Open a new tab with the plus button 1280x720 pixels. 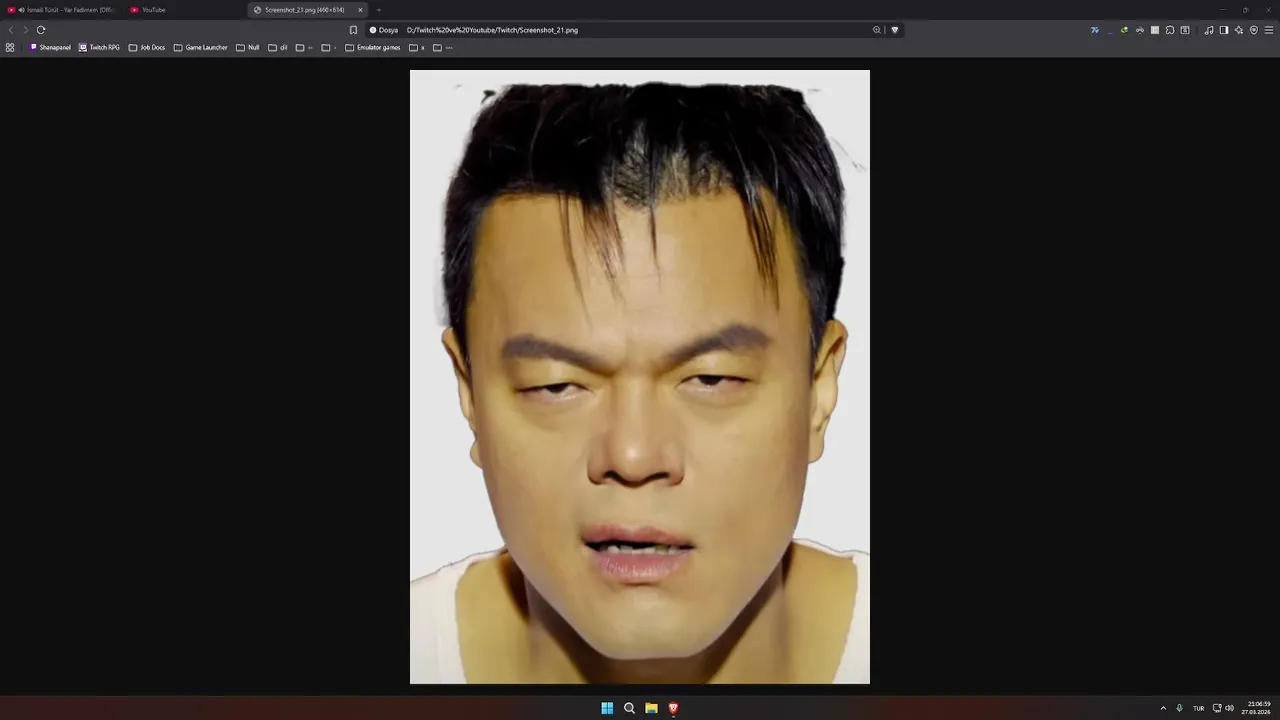pyautogui.click(x=379, y=10)
